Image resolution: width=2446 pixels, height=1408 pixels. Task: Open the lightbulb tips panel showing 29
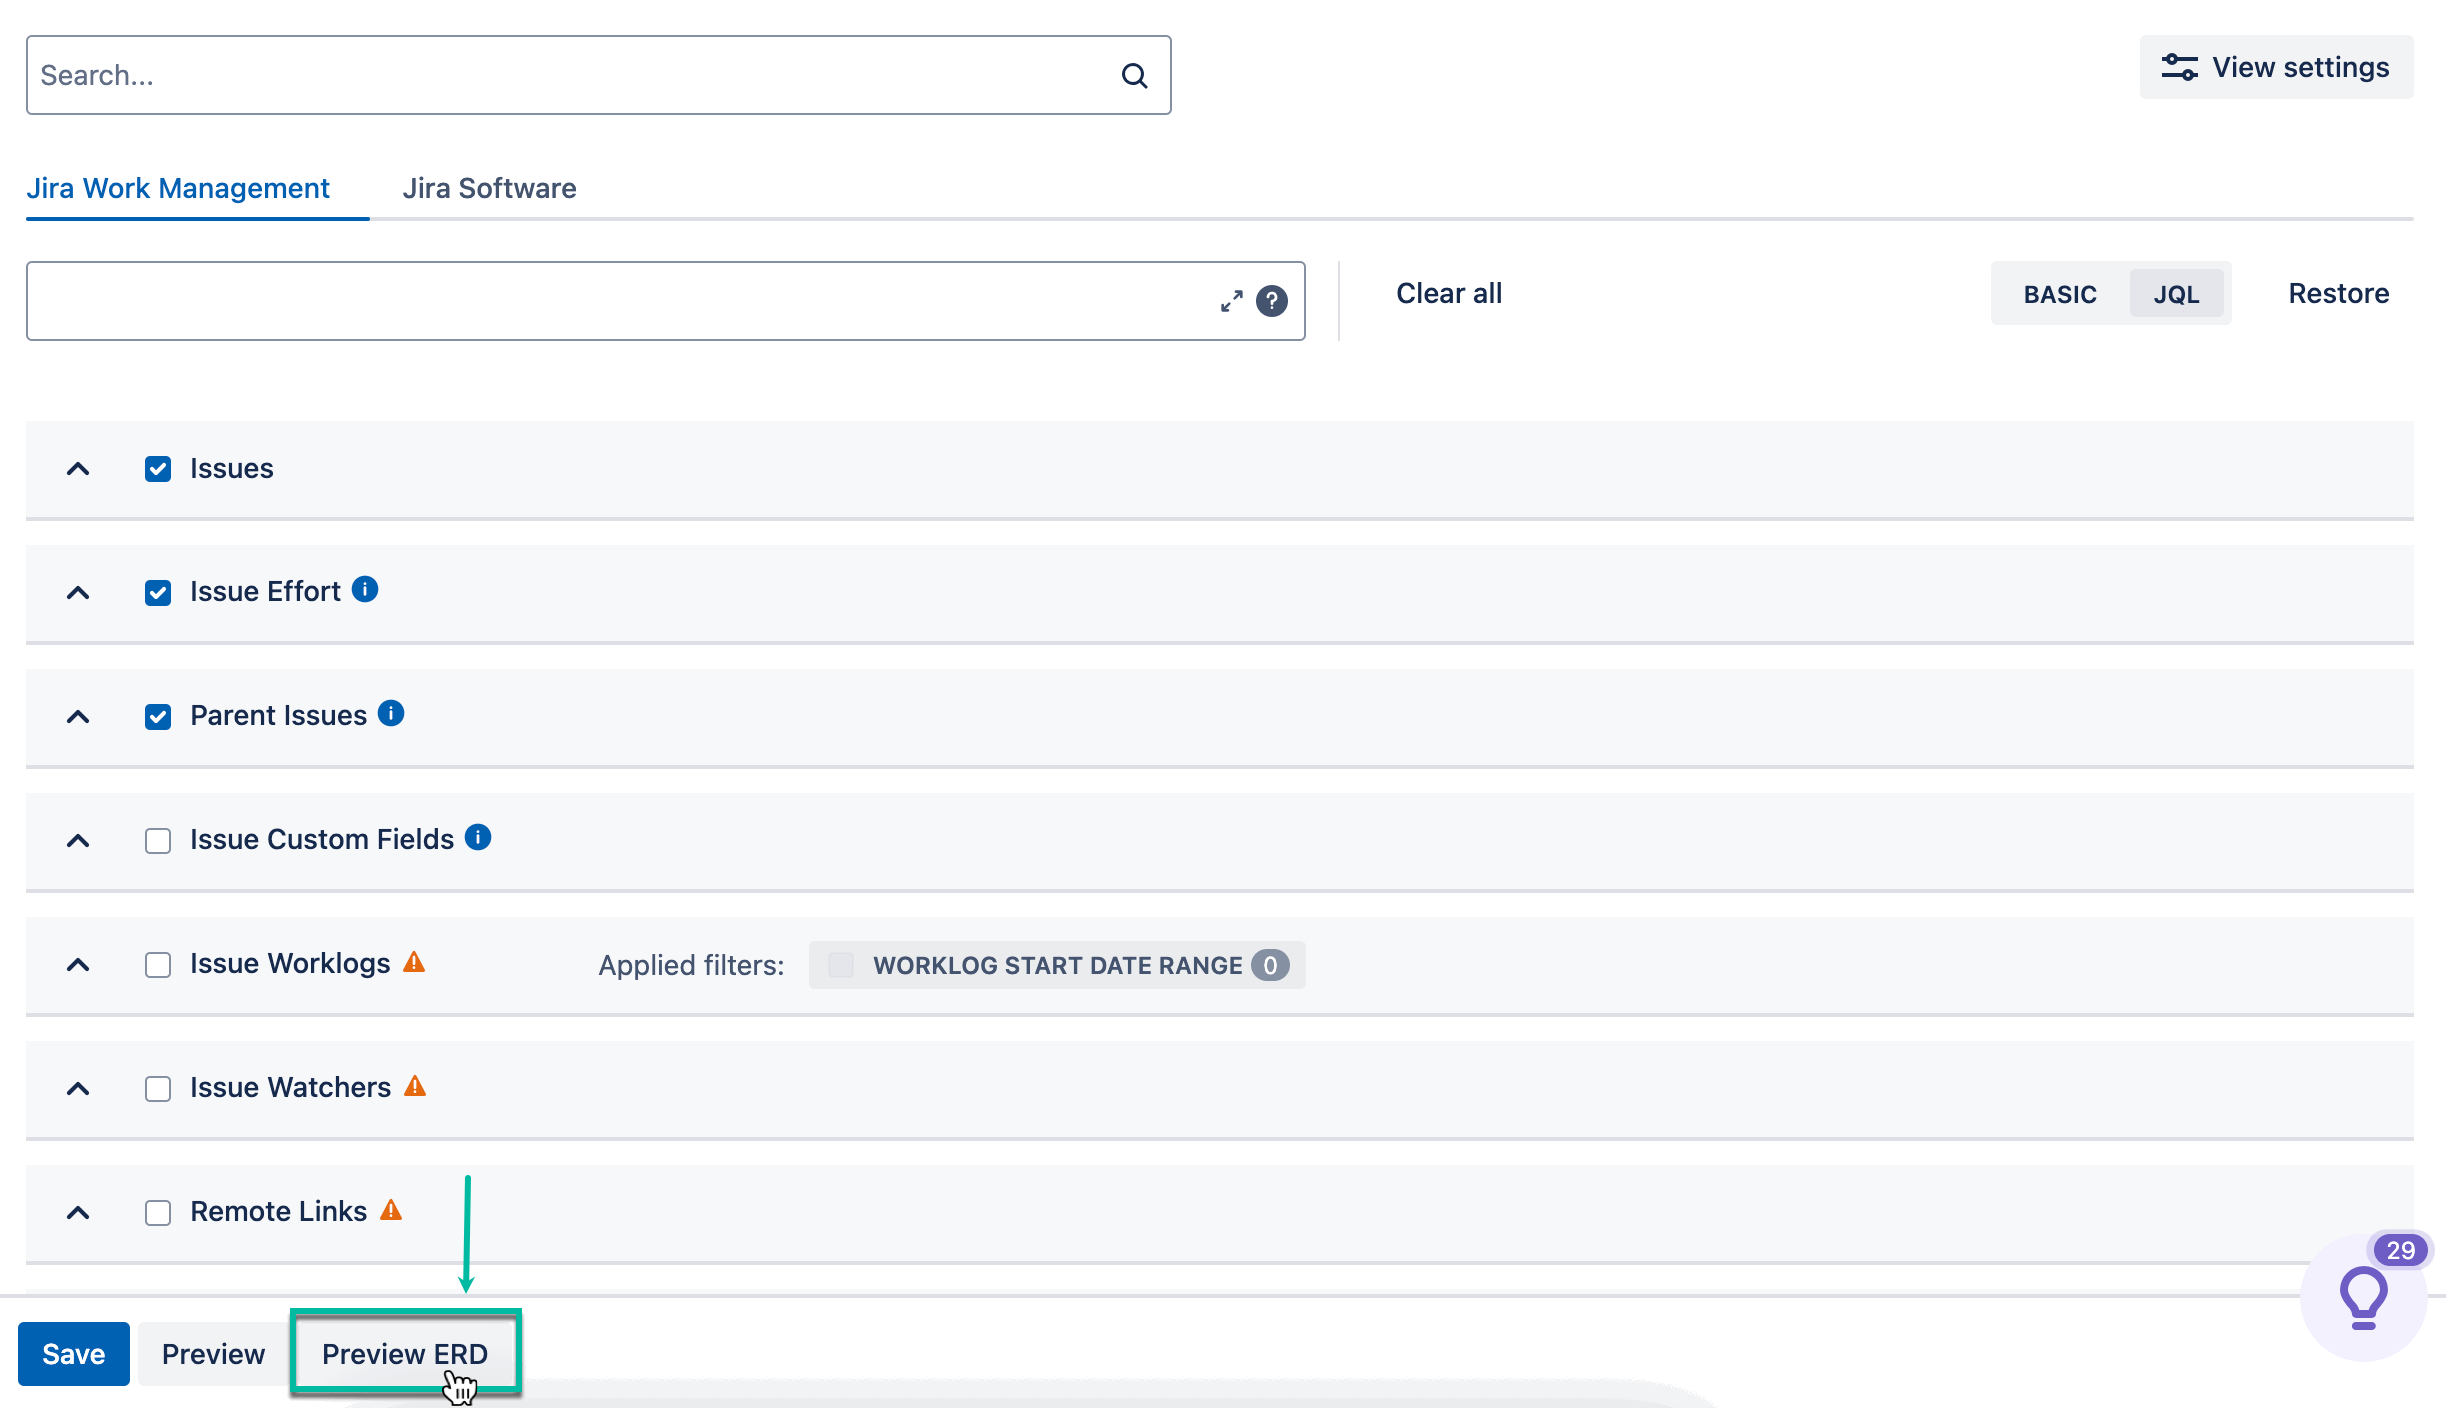[x=2363, y=1297]
